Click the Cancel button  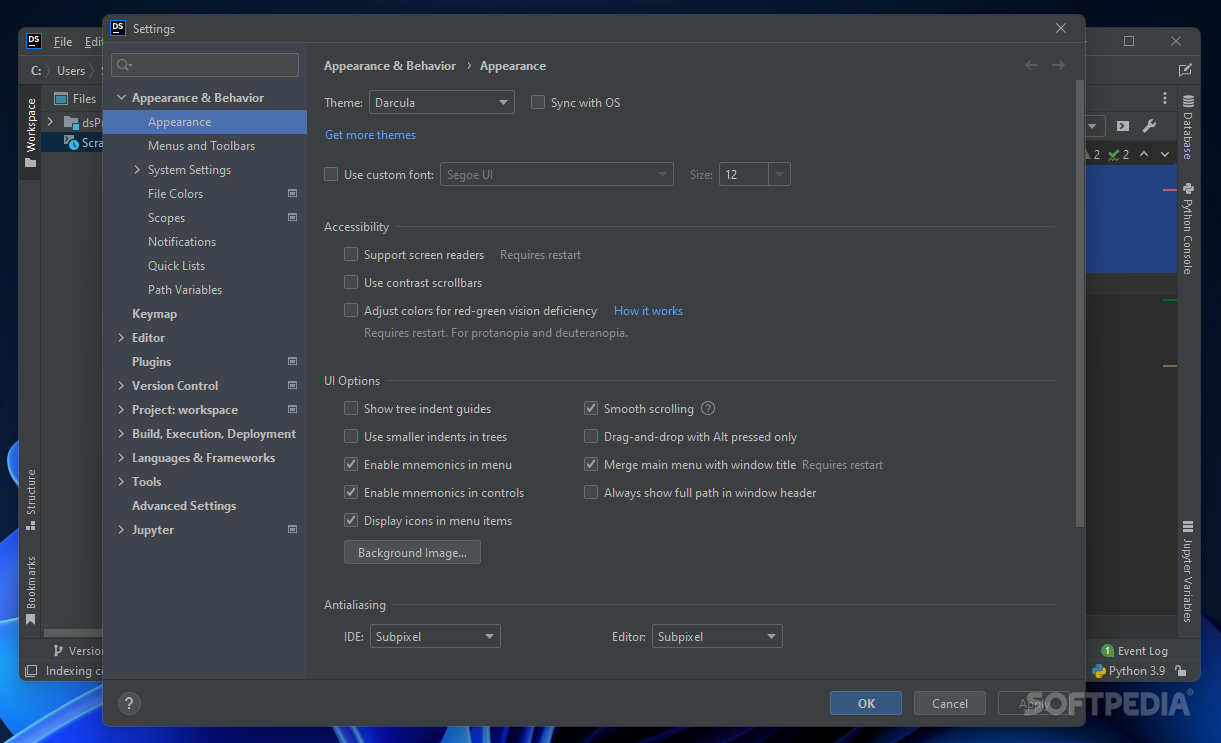(x=950, y=703)
